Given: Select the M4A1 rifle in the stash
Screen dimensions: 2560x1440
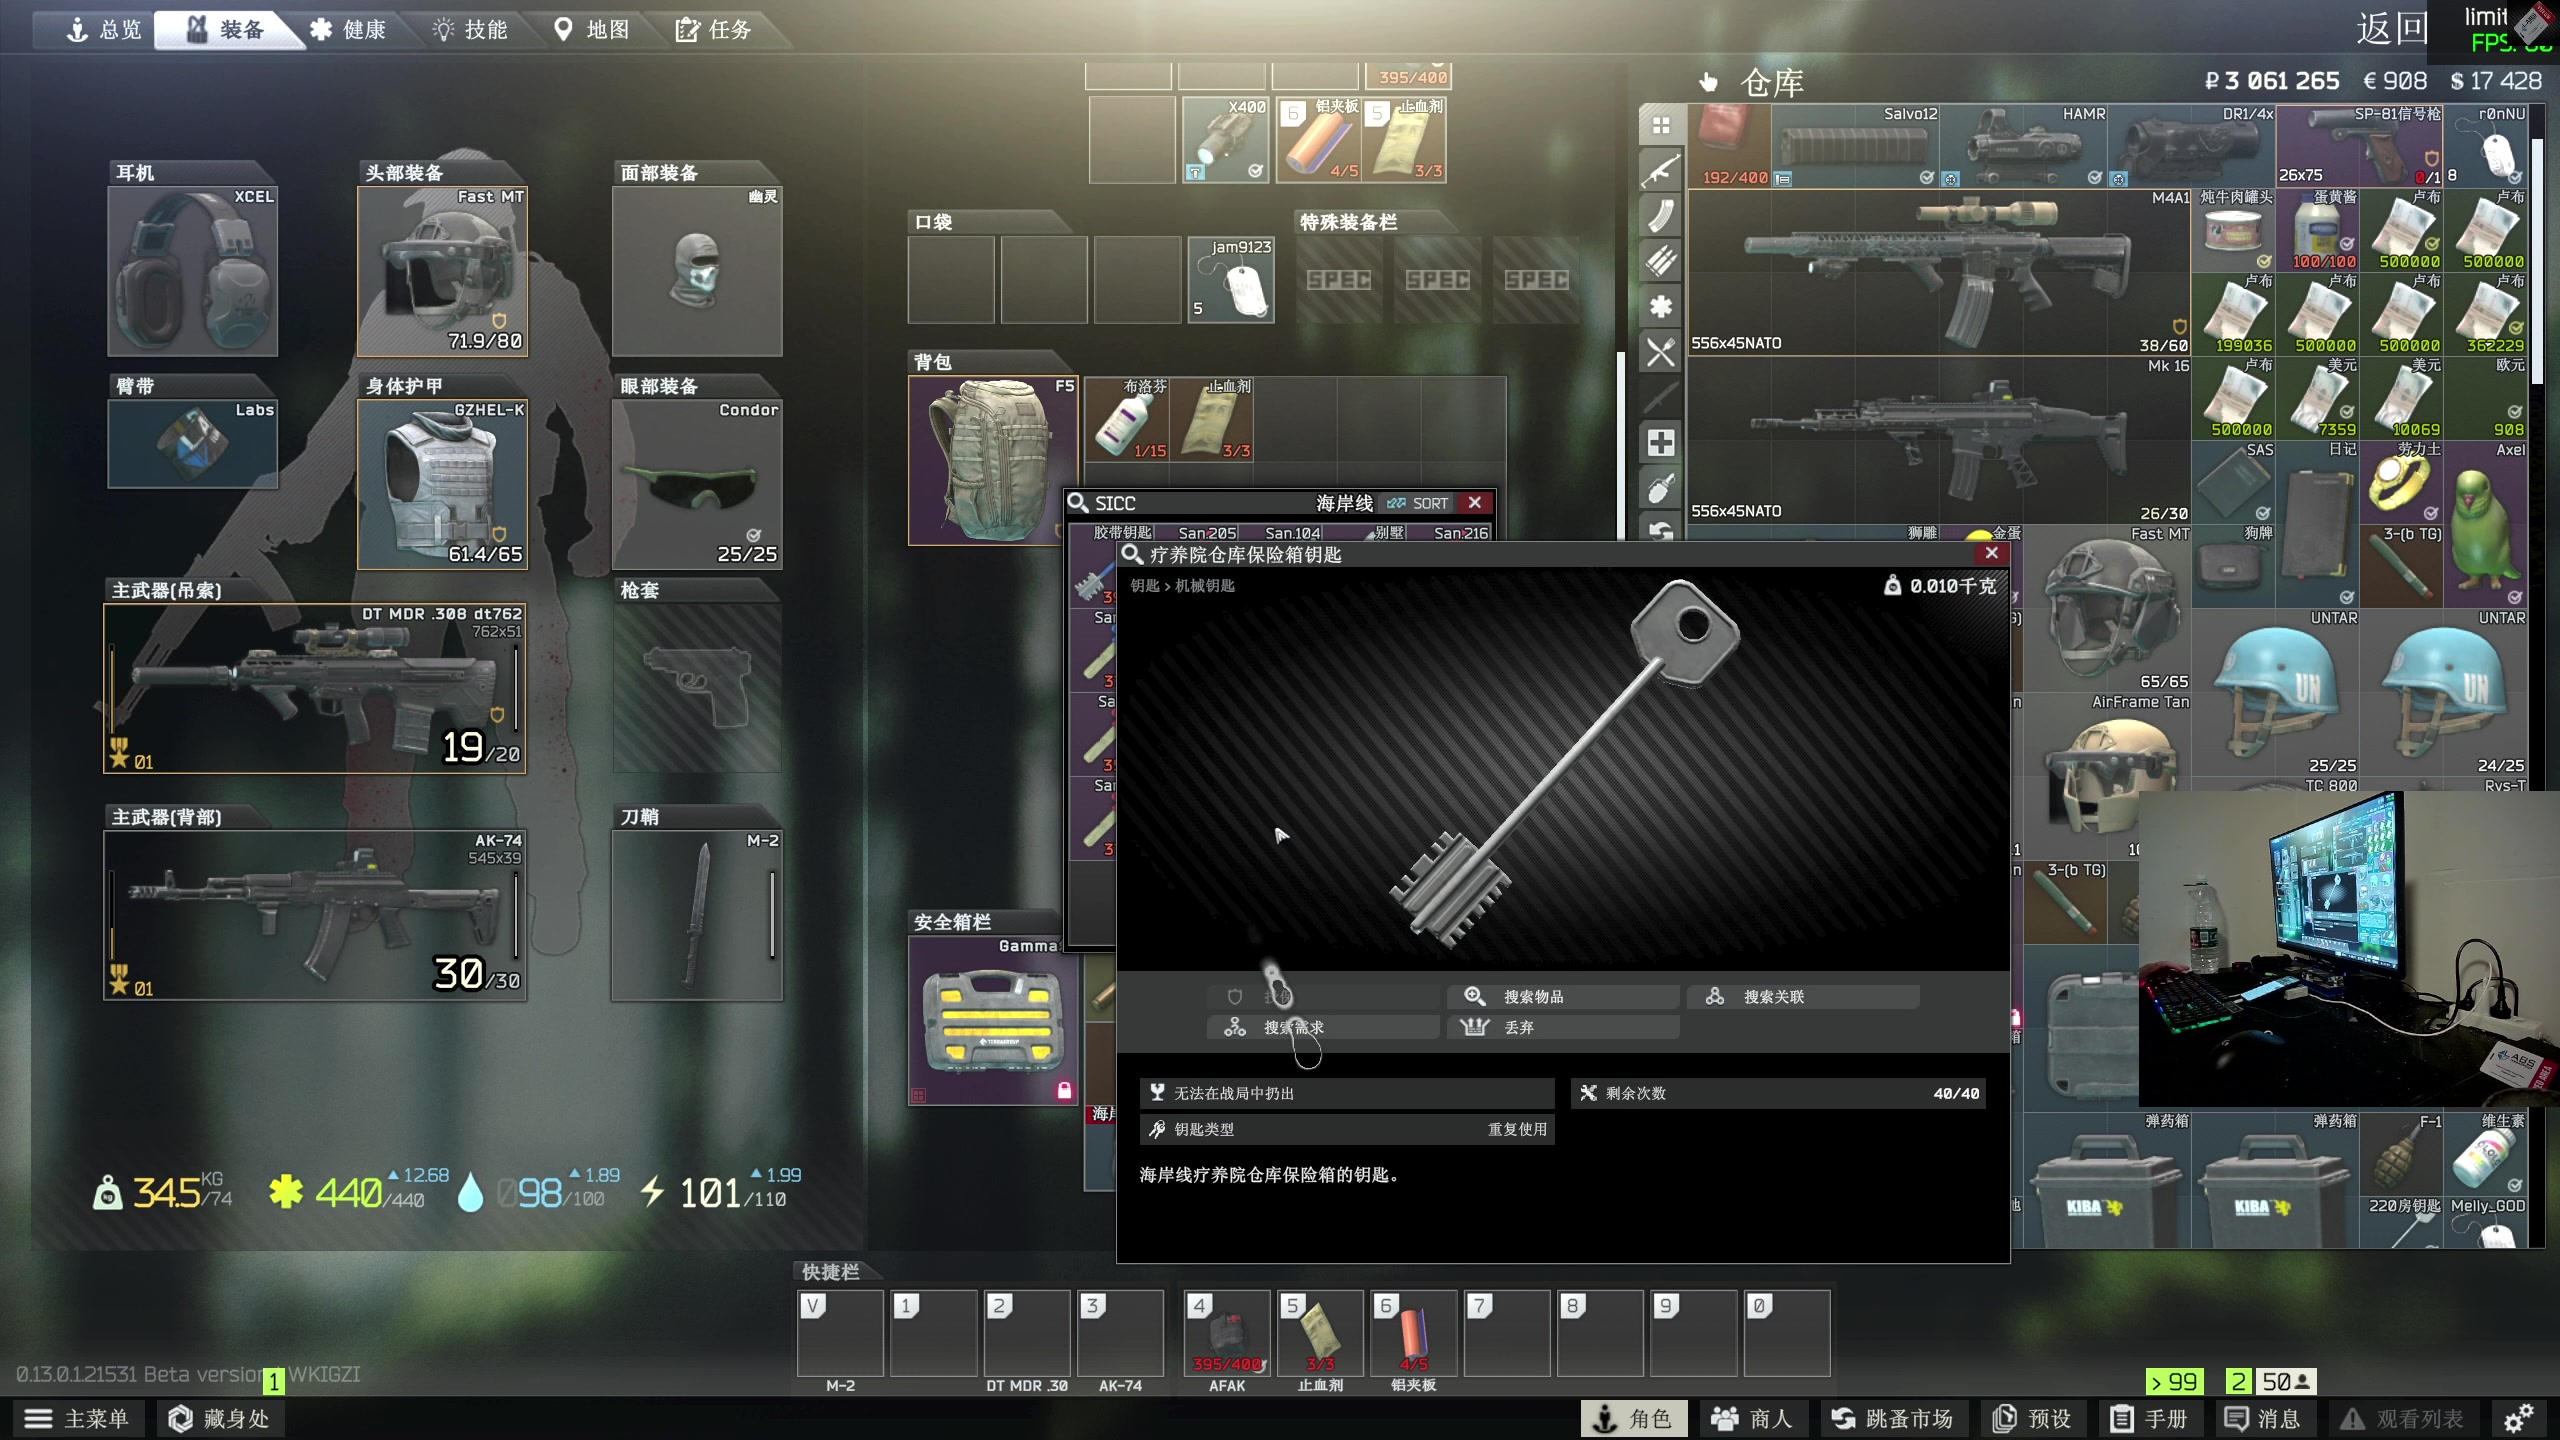Looking at the screenshot, I should pyautogui.click(x=1939, y=272).
